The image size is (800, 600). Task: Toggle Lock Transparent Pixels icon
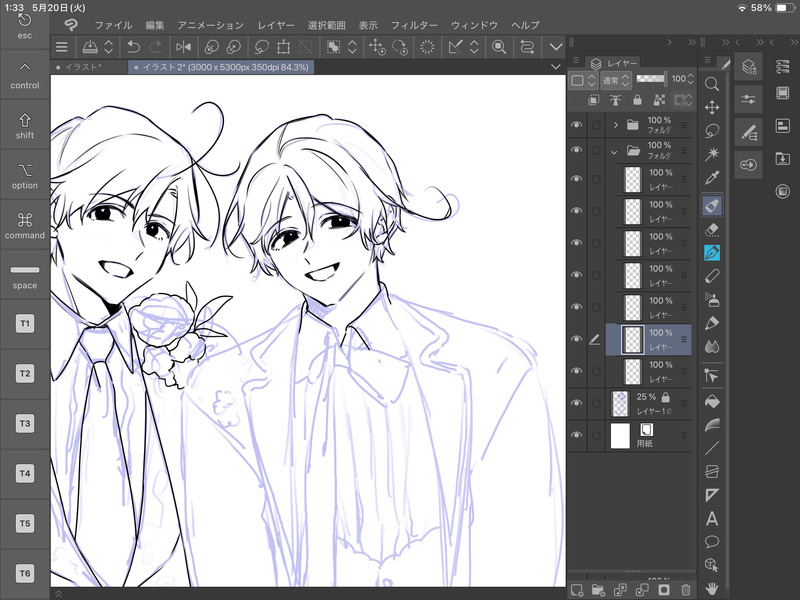click(659, 100)
